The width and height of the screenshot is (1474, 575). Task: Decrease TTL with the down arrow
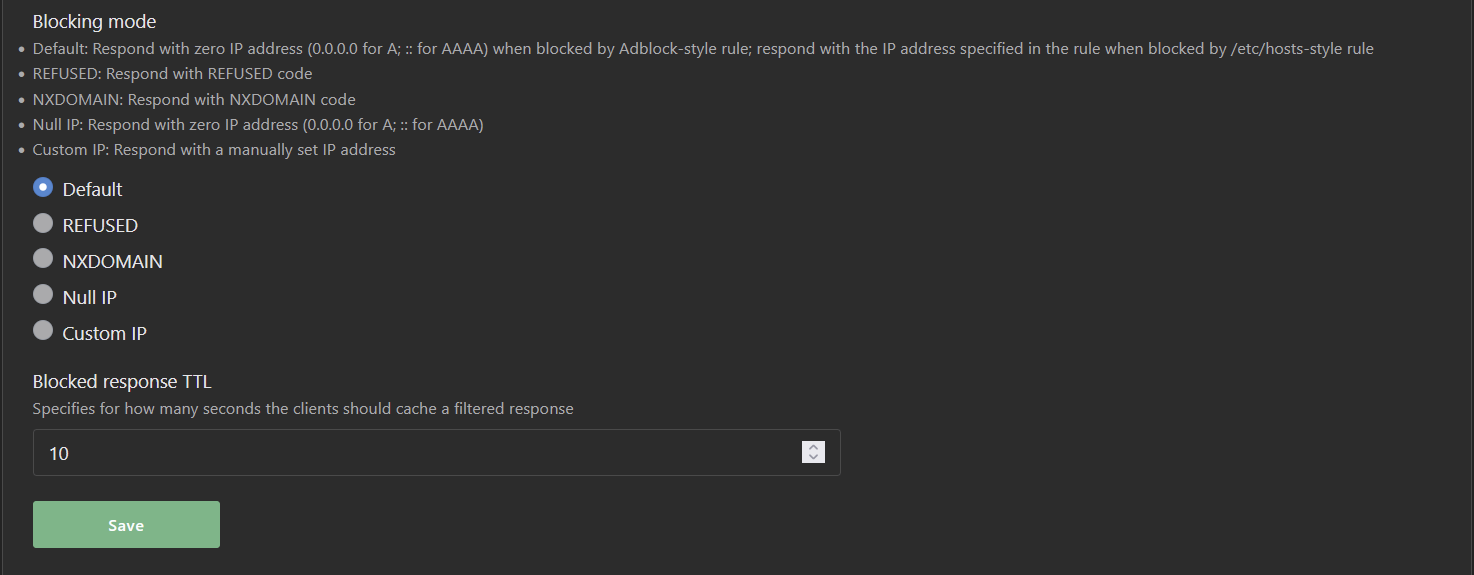click(814, 458)
